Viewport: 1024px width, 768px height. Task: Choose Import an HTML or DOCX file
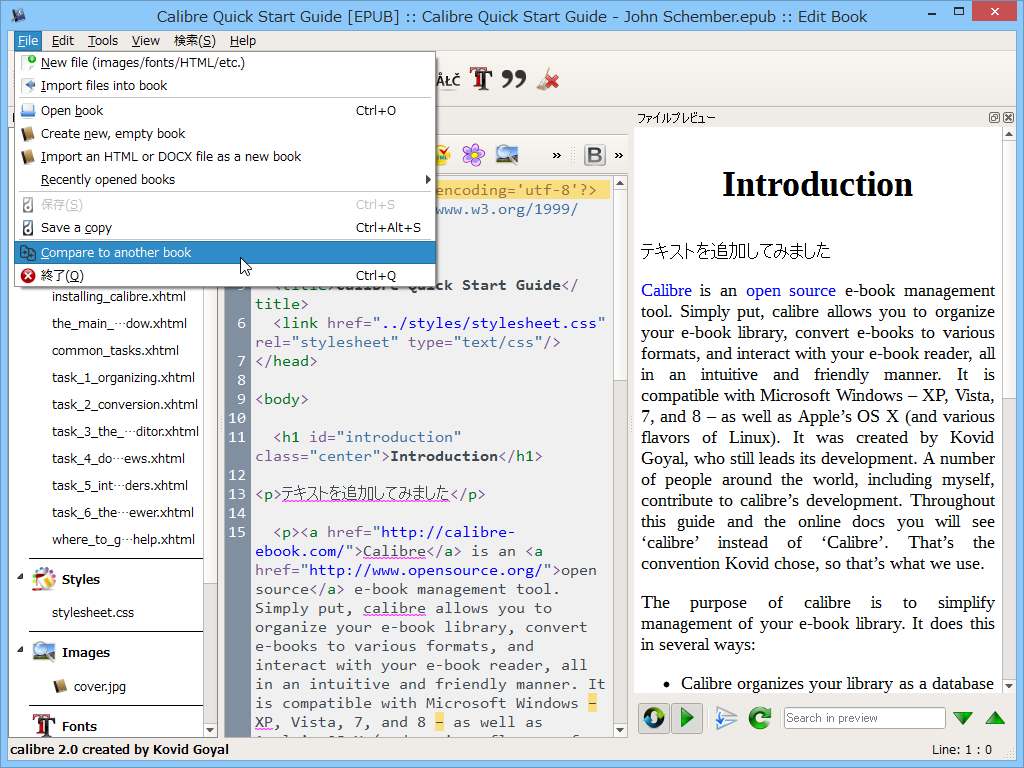tap(225, 157)
